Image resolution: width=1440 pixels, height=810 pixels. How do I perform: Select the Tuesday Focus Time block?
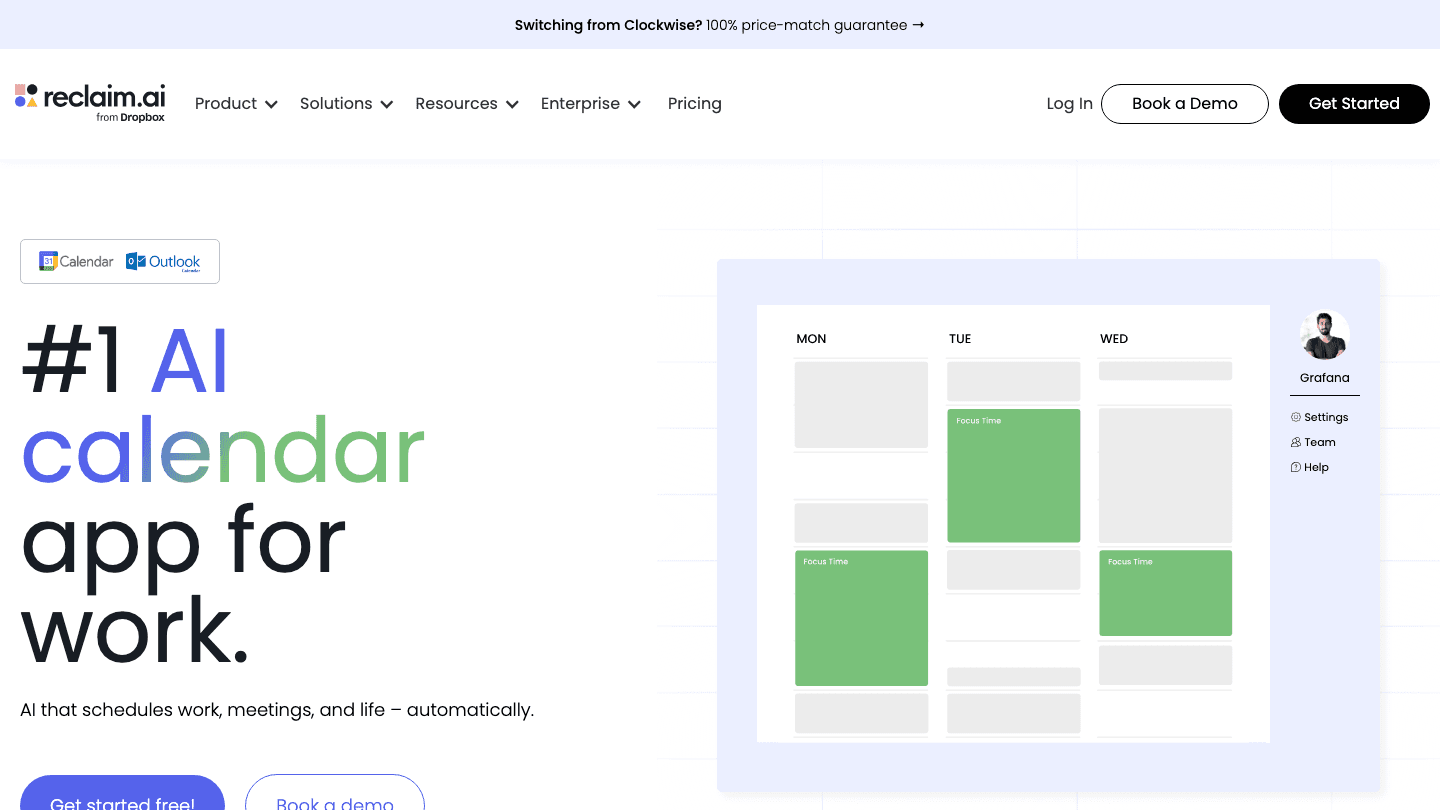pos(1014,476)
